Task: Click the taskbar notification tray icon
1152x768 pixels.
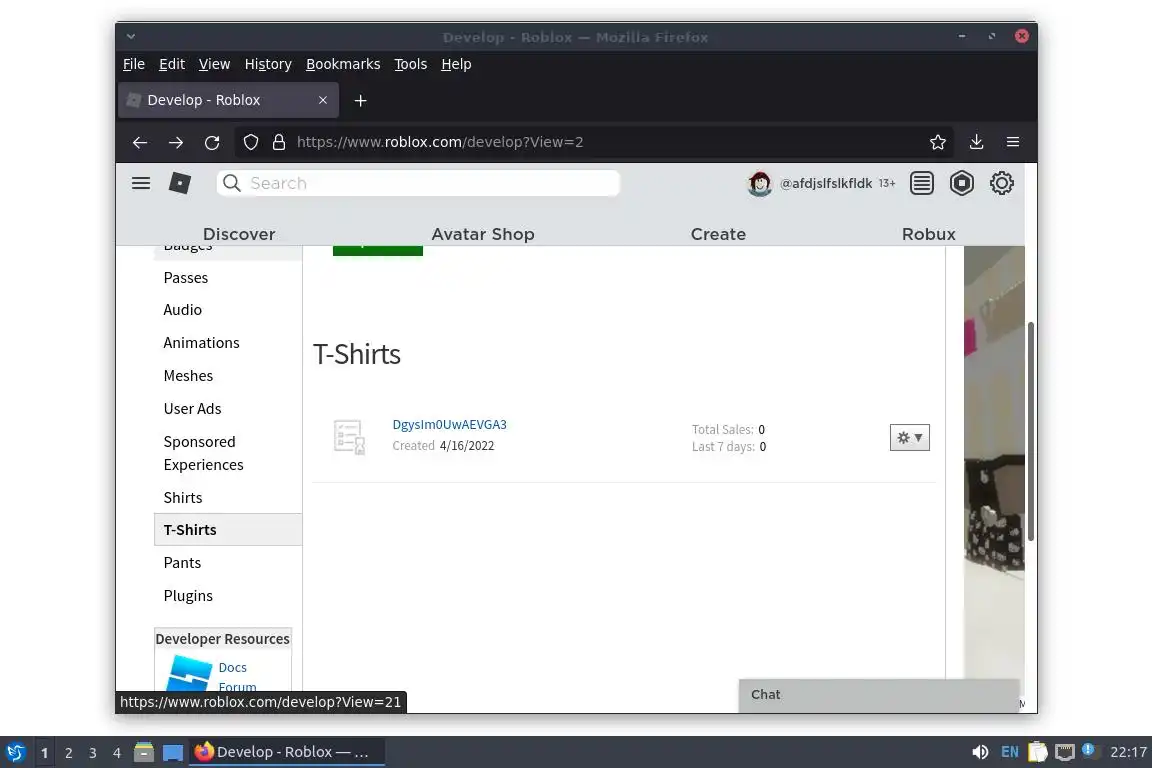Action: tap(1089, 750)
